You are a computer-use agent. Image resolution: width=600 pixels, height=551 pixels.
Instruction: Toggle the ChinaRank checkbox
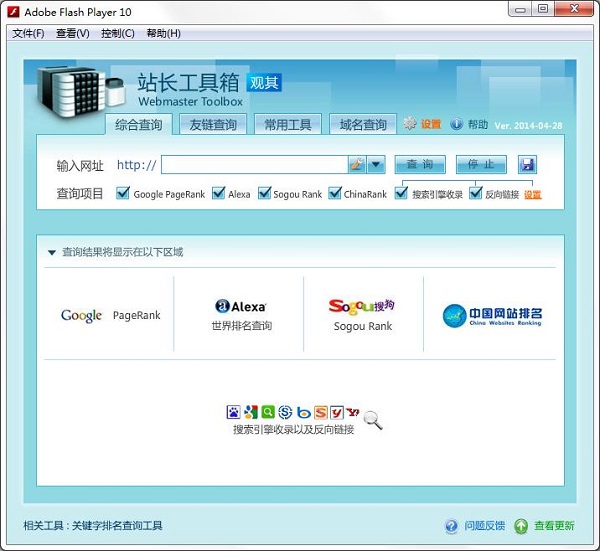(335, 193)
